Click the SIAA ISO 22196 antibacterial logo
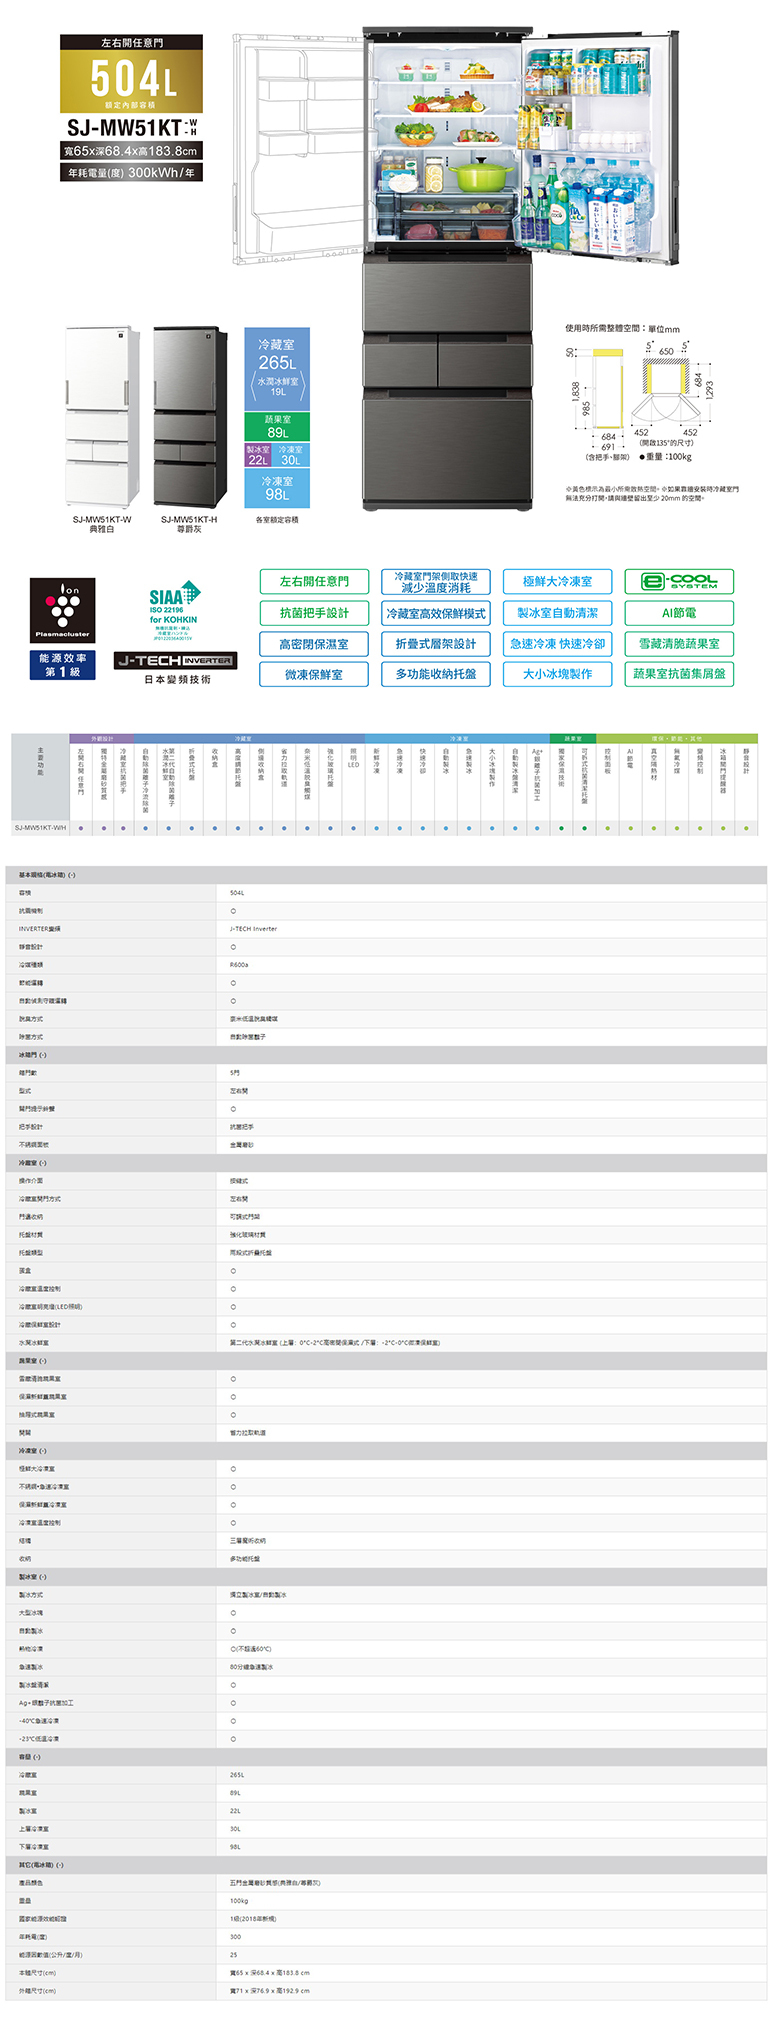 click(x=174, y=609)
